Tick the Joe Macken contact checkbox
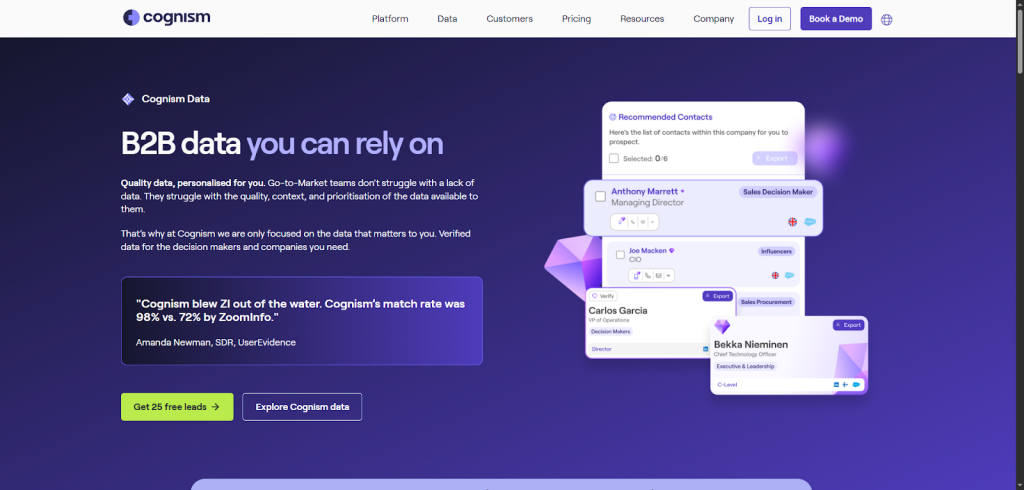This screenshot has width=1024, height=490. (x=620, y=254)
